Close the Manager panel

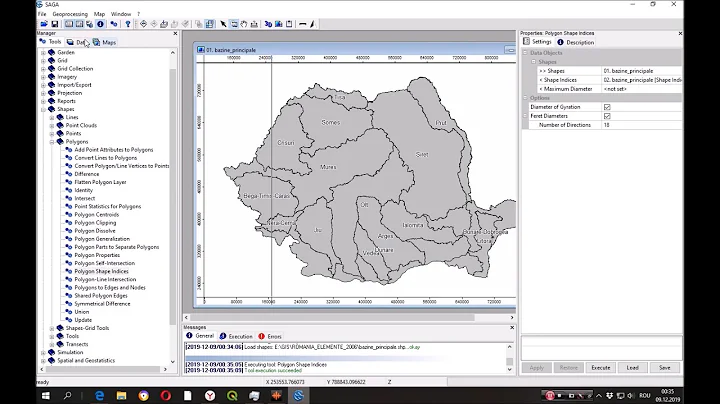(175, 34)
